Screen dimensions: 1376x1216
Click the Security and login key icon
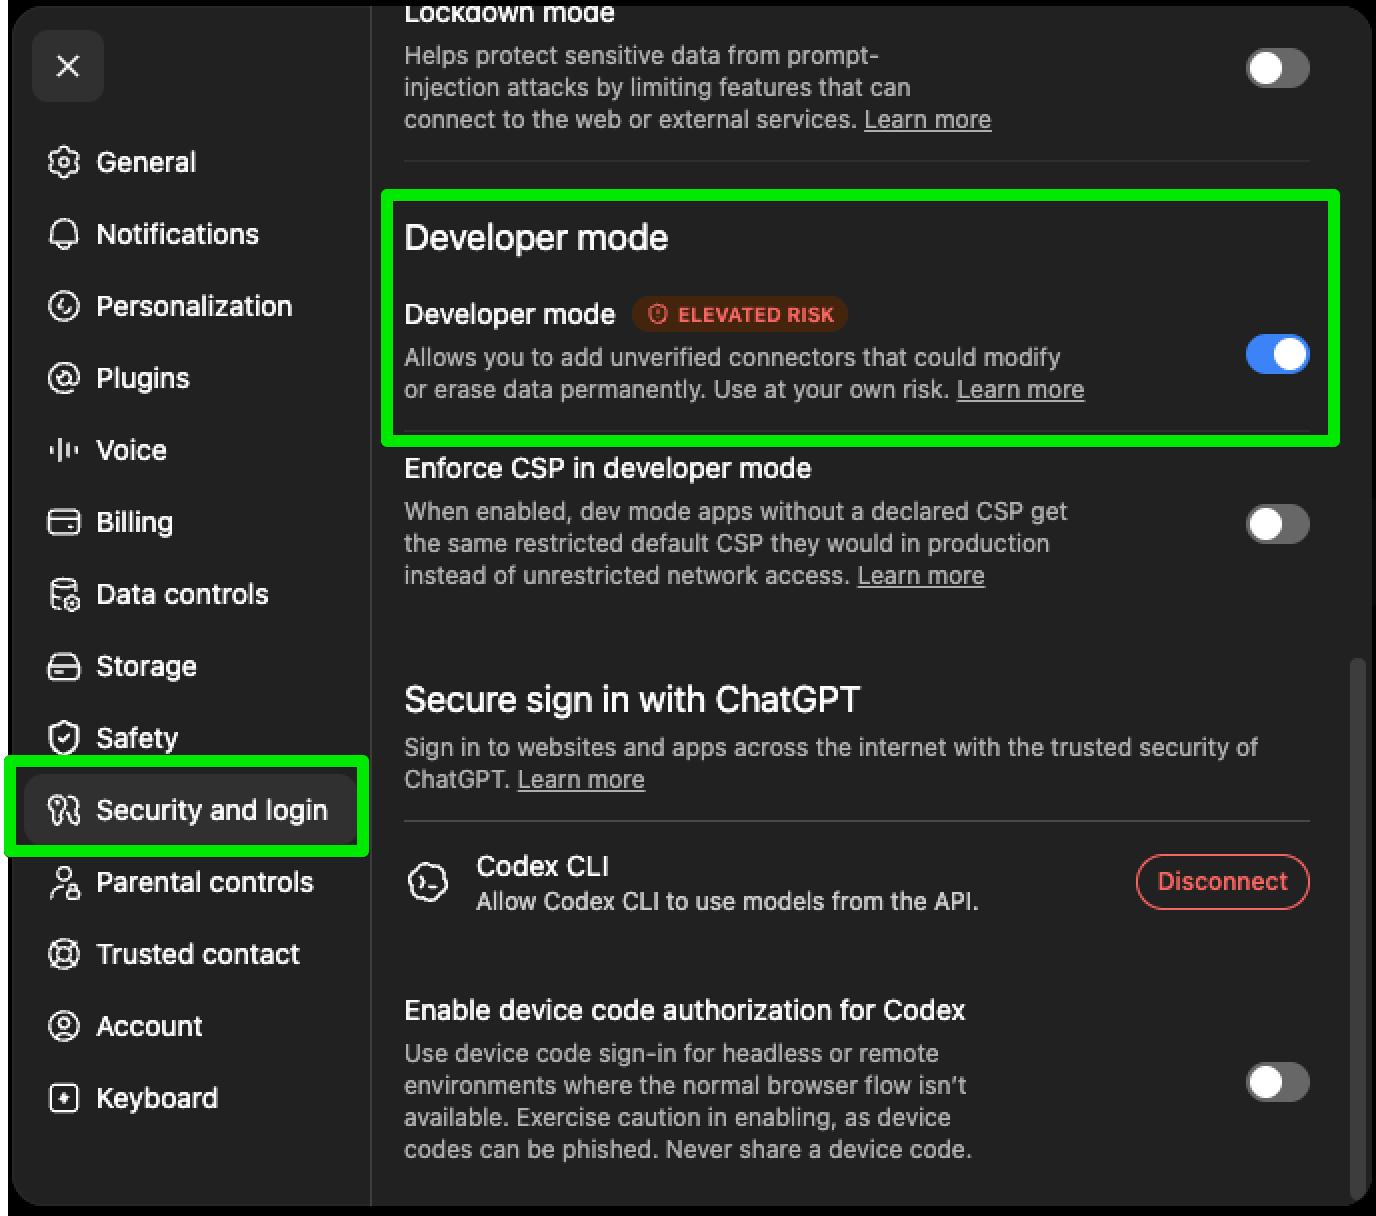64,810
